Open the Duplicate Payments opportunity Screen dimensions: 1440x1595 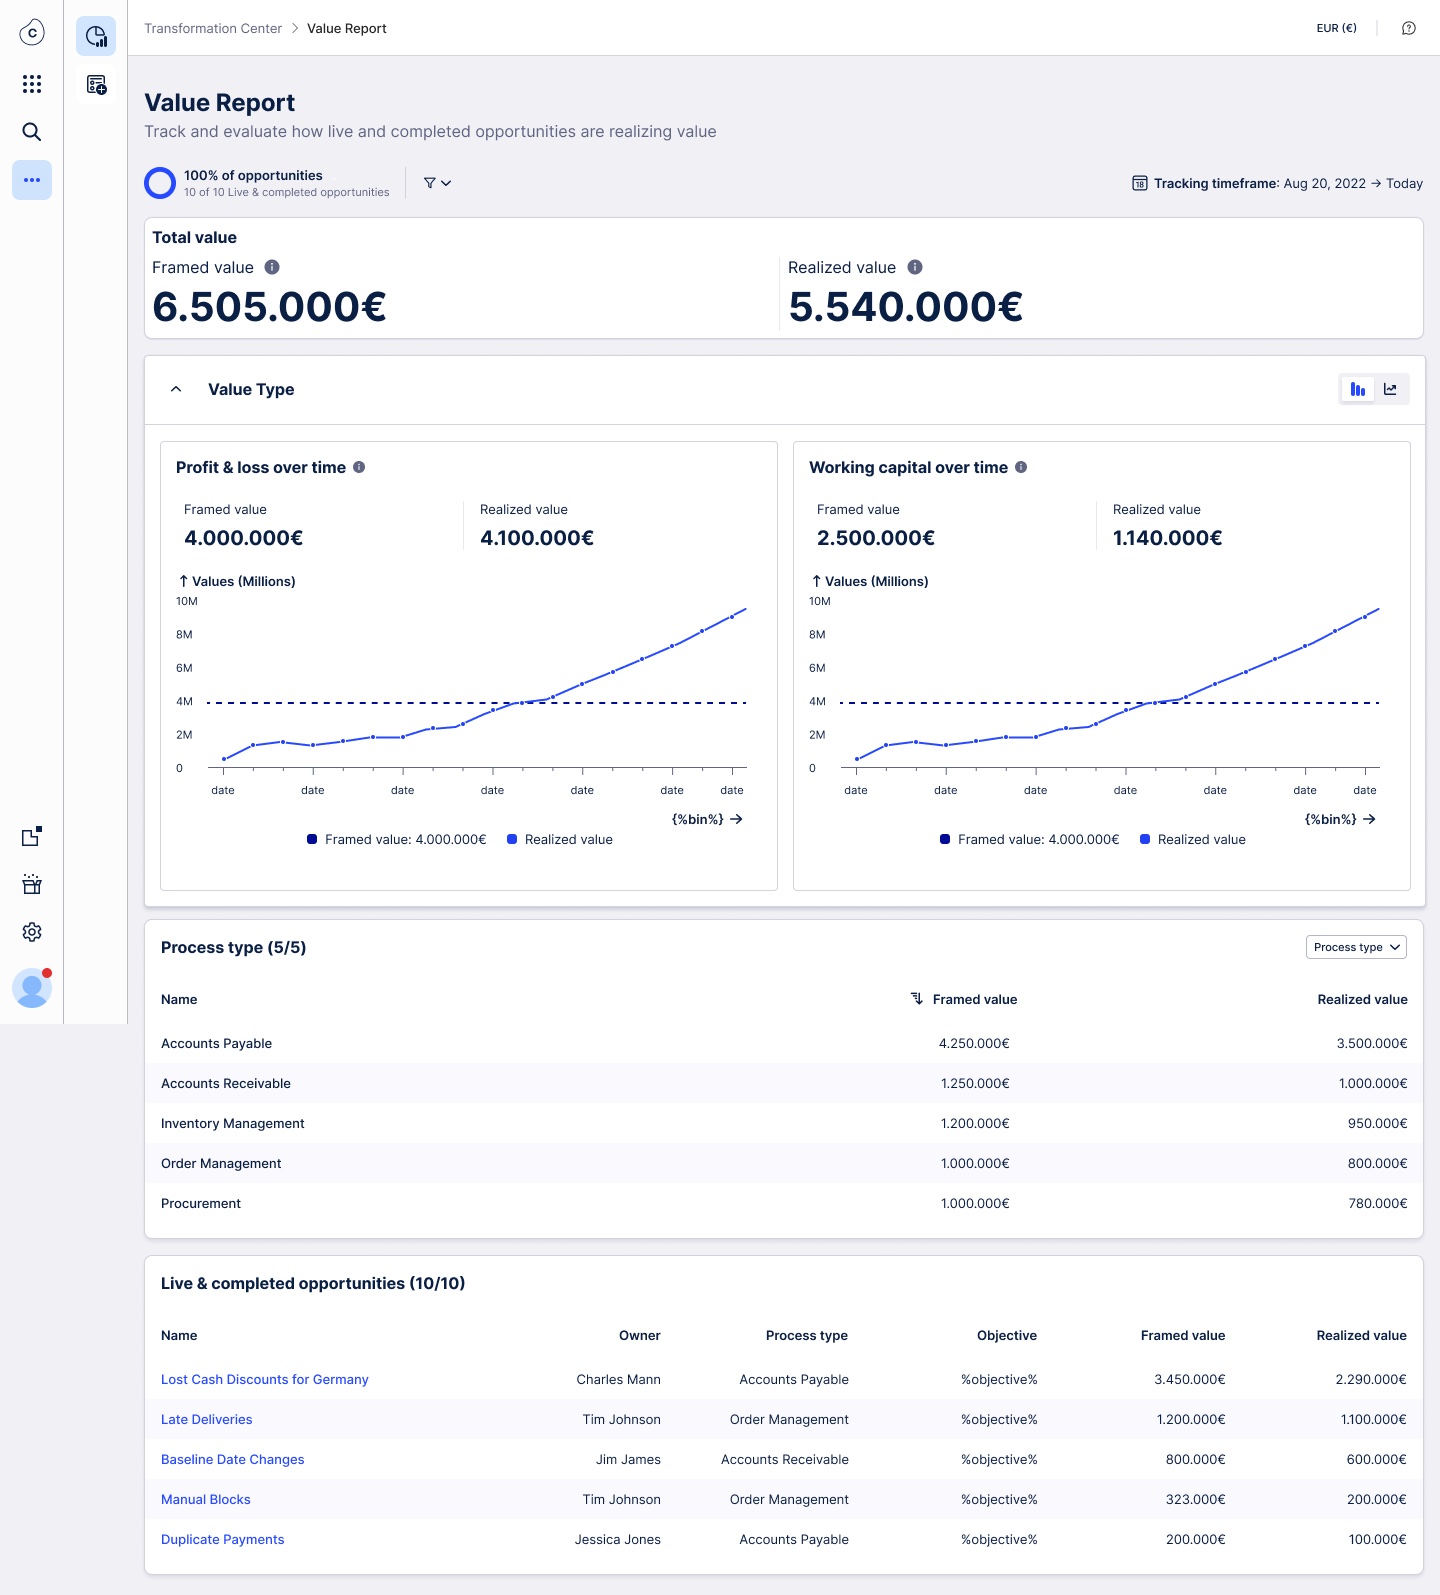pyautogui.click(x=223, y=1539)
